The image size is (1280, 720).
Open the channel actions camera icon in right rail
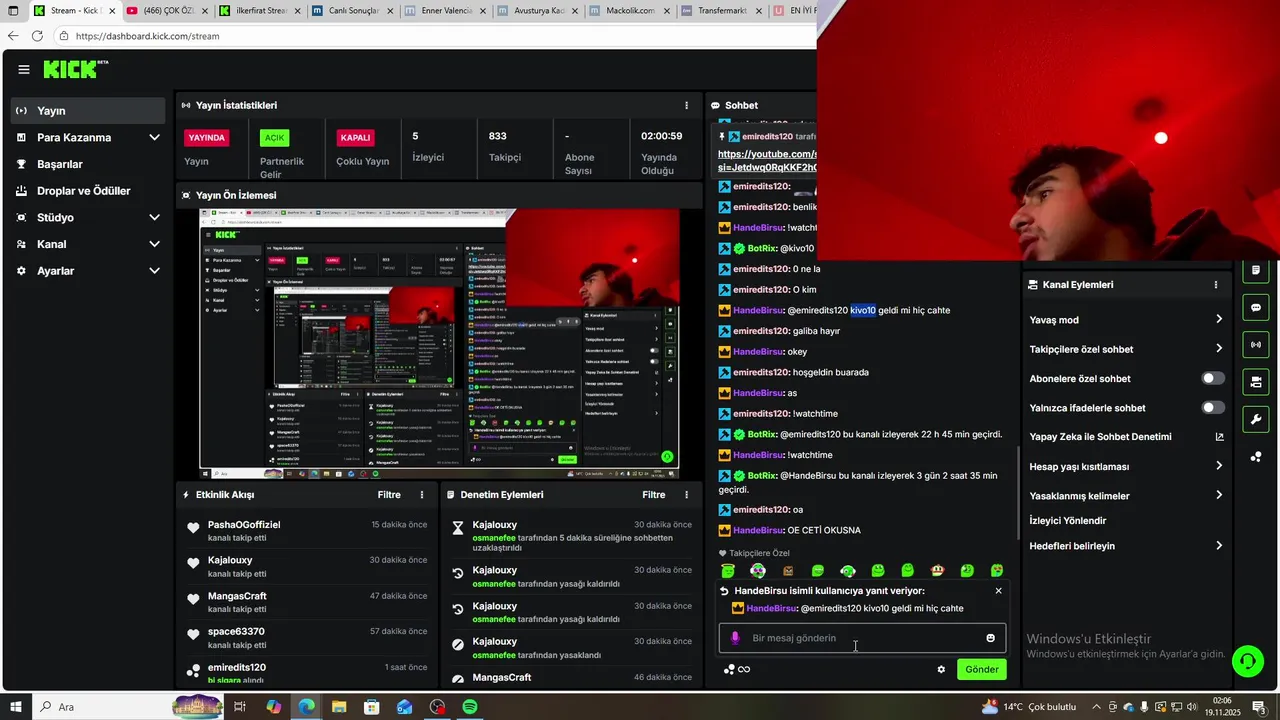coord(1255,382)
